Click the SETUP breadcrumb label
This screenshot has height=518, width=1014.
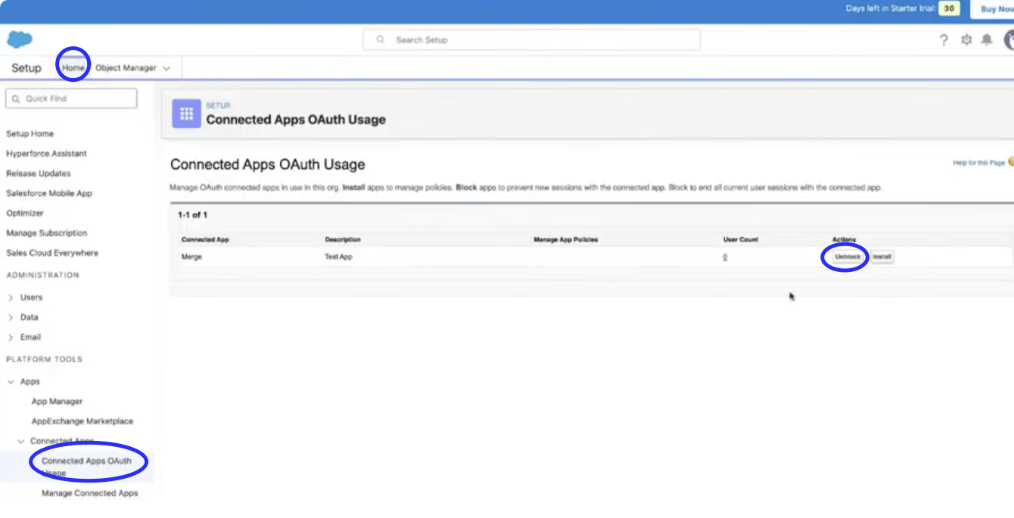click(x=218, y=105)
